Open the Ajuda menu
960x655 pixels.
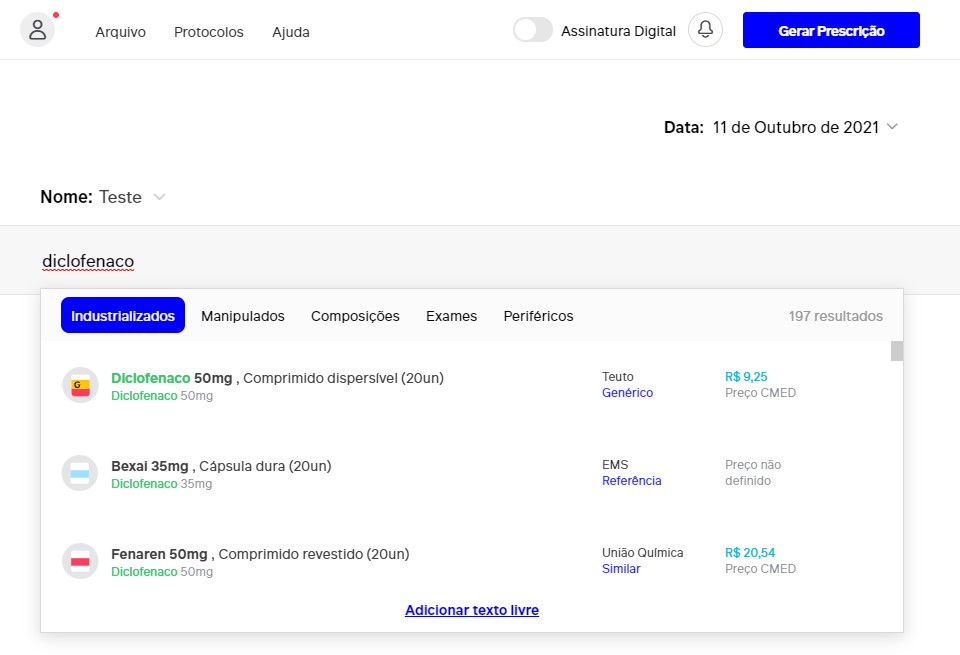290,32
